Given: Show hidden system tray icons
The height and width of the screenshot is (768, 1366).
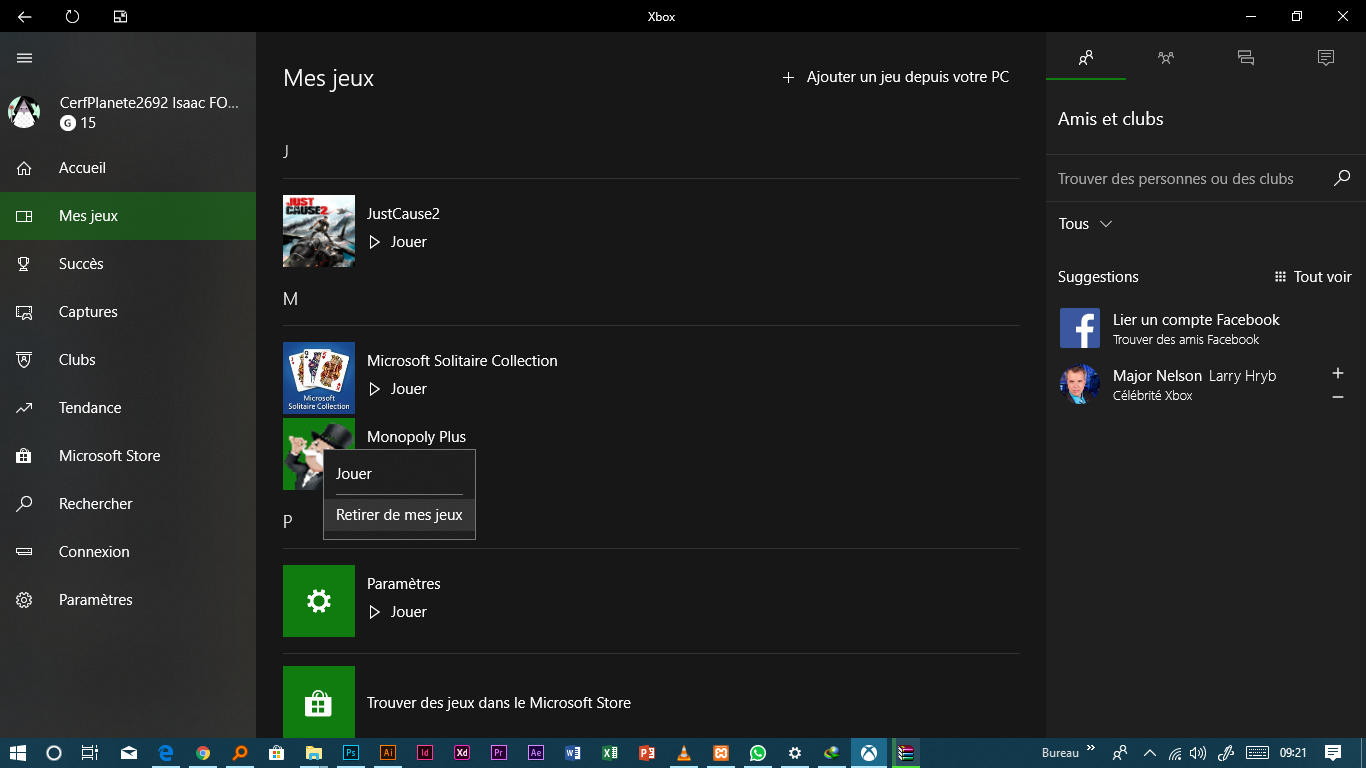Looking at the screenshot, I should (x=1150, y=753).
